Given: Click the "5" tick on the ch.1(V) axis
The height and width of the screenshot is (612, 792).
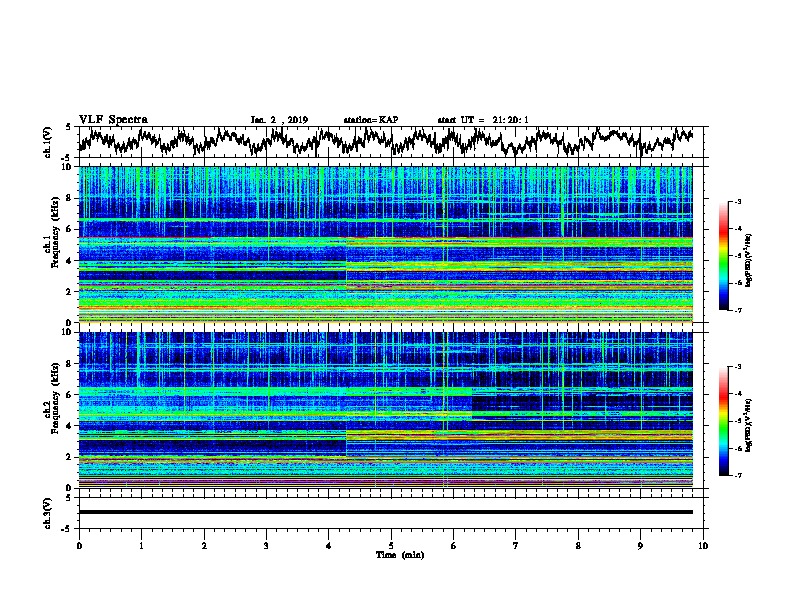Looking at the screenshot, I should point(68,127).
